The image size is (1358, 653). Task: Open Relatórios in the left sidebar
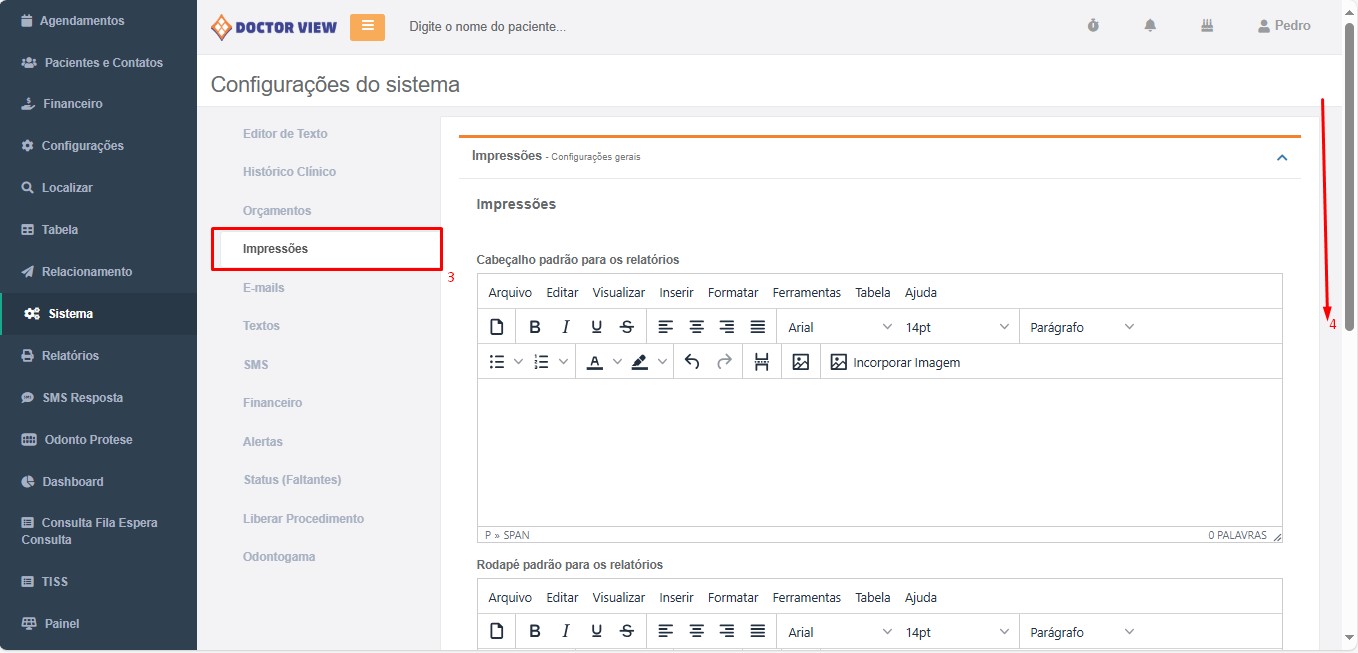click(70, 356)
